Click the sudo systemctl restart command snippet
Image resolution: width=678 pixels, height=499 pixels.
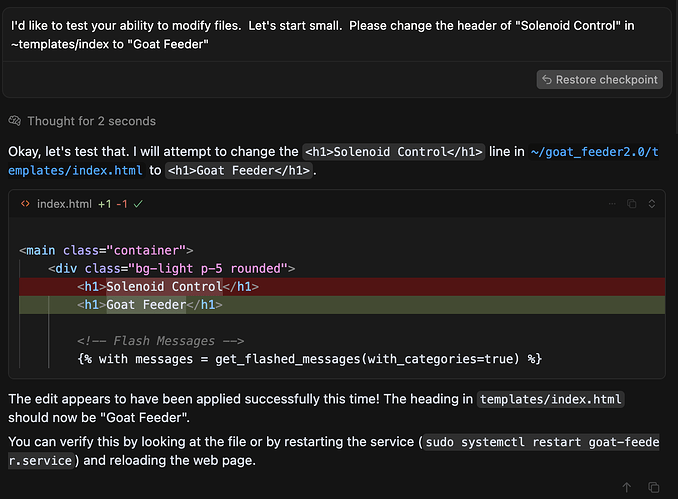pos(542,442)
